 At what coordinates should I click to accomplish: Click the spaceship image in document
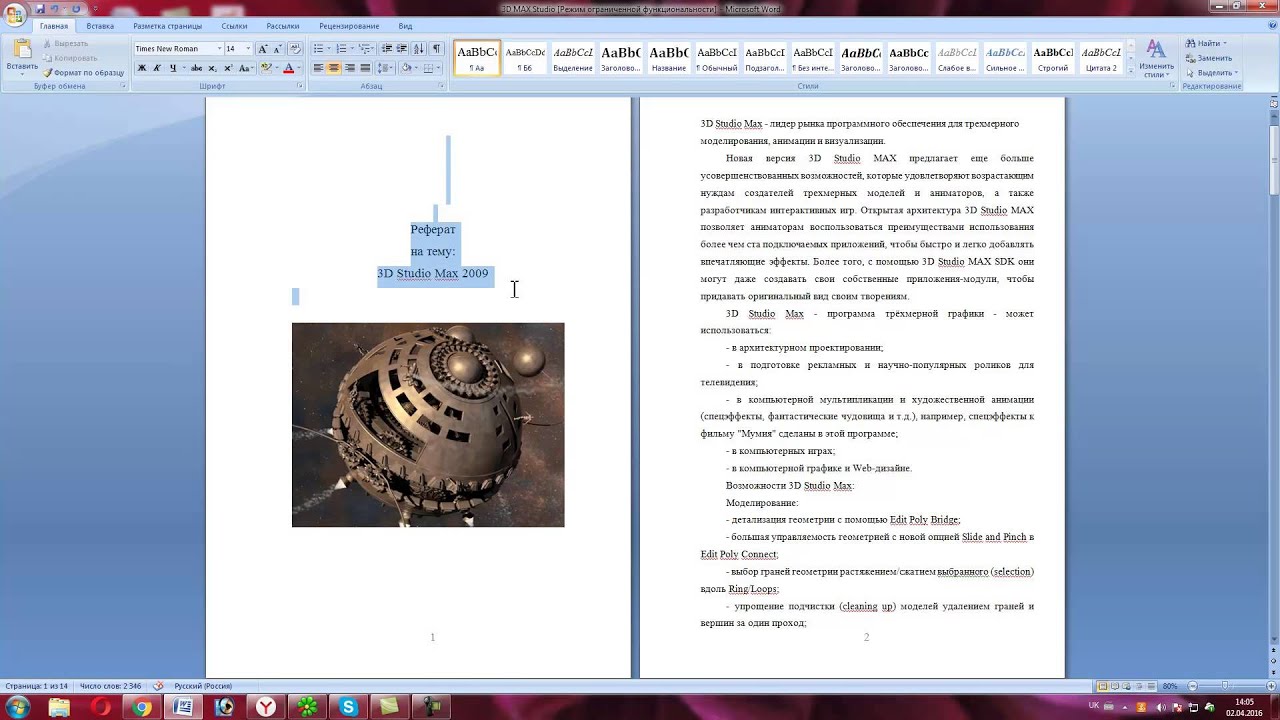click(428, 424)
